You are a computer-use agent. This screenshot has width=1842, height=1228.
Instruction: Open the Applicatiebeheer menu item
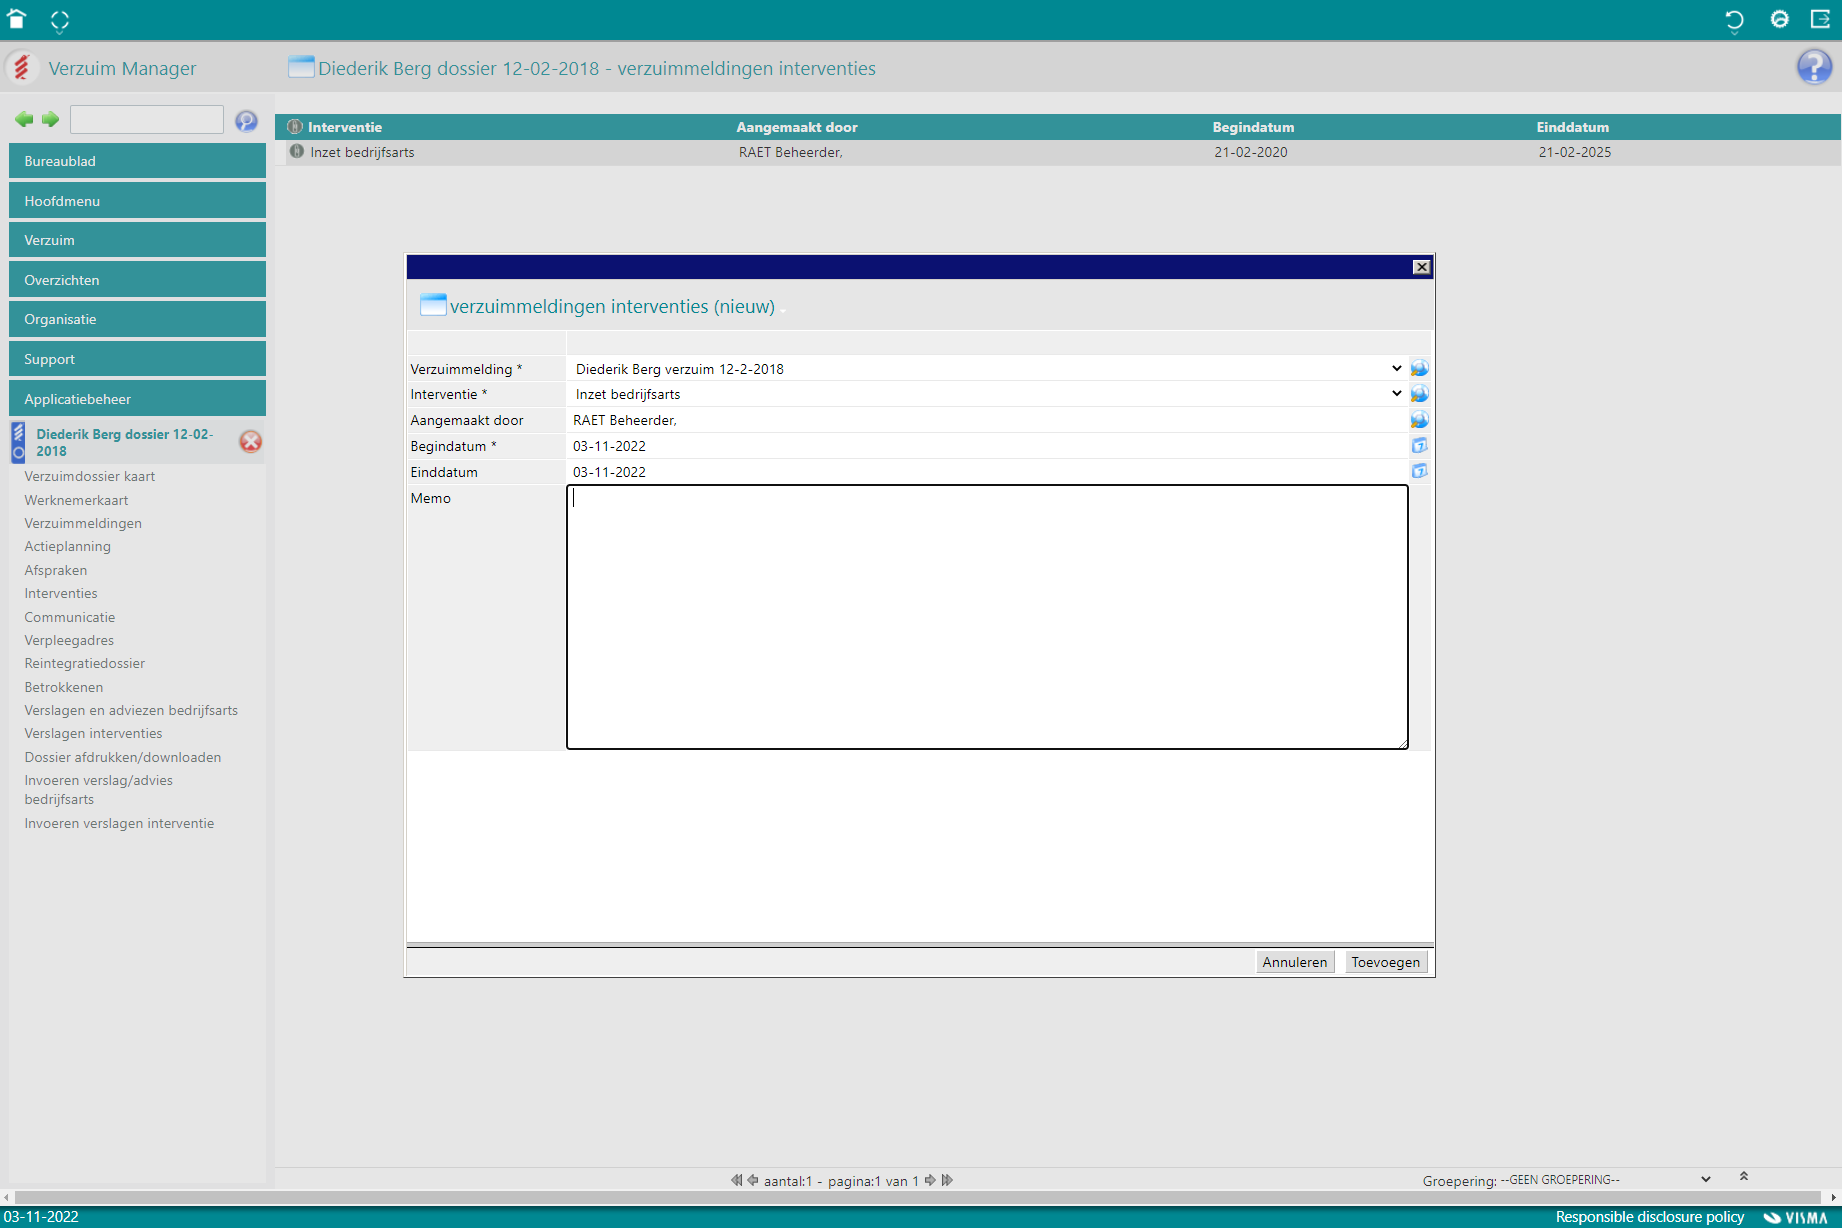[x=137, y=399]
